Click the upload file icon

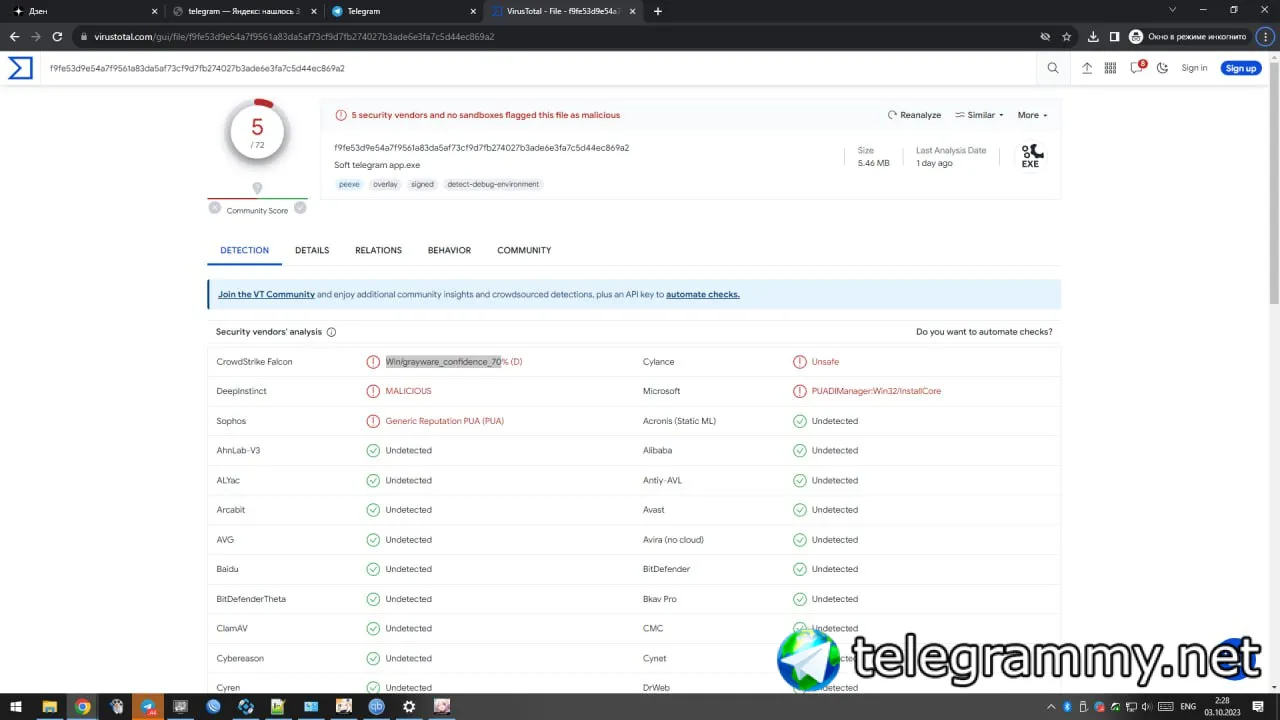(x=1087, y=68)
